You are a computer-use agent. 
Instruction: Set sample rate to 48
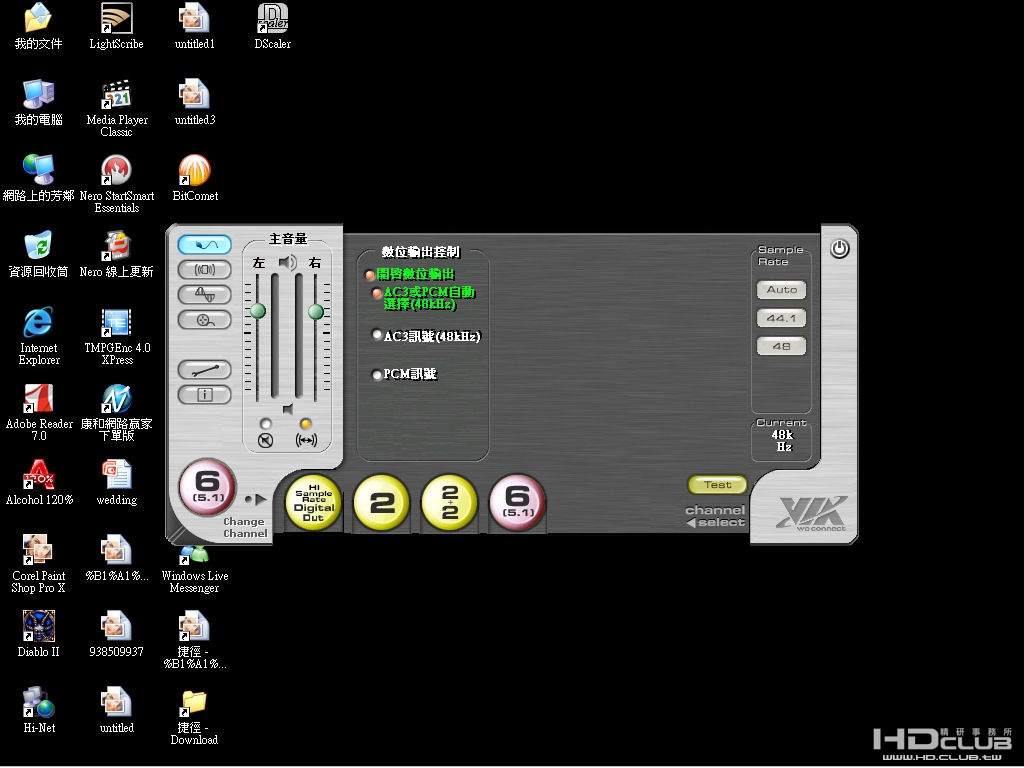782,346
